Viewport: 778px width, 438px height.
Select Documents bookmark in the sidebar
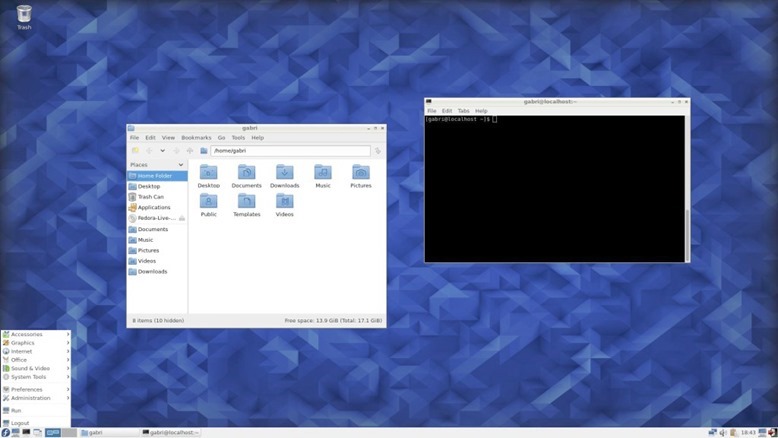point(157,229)
